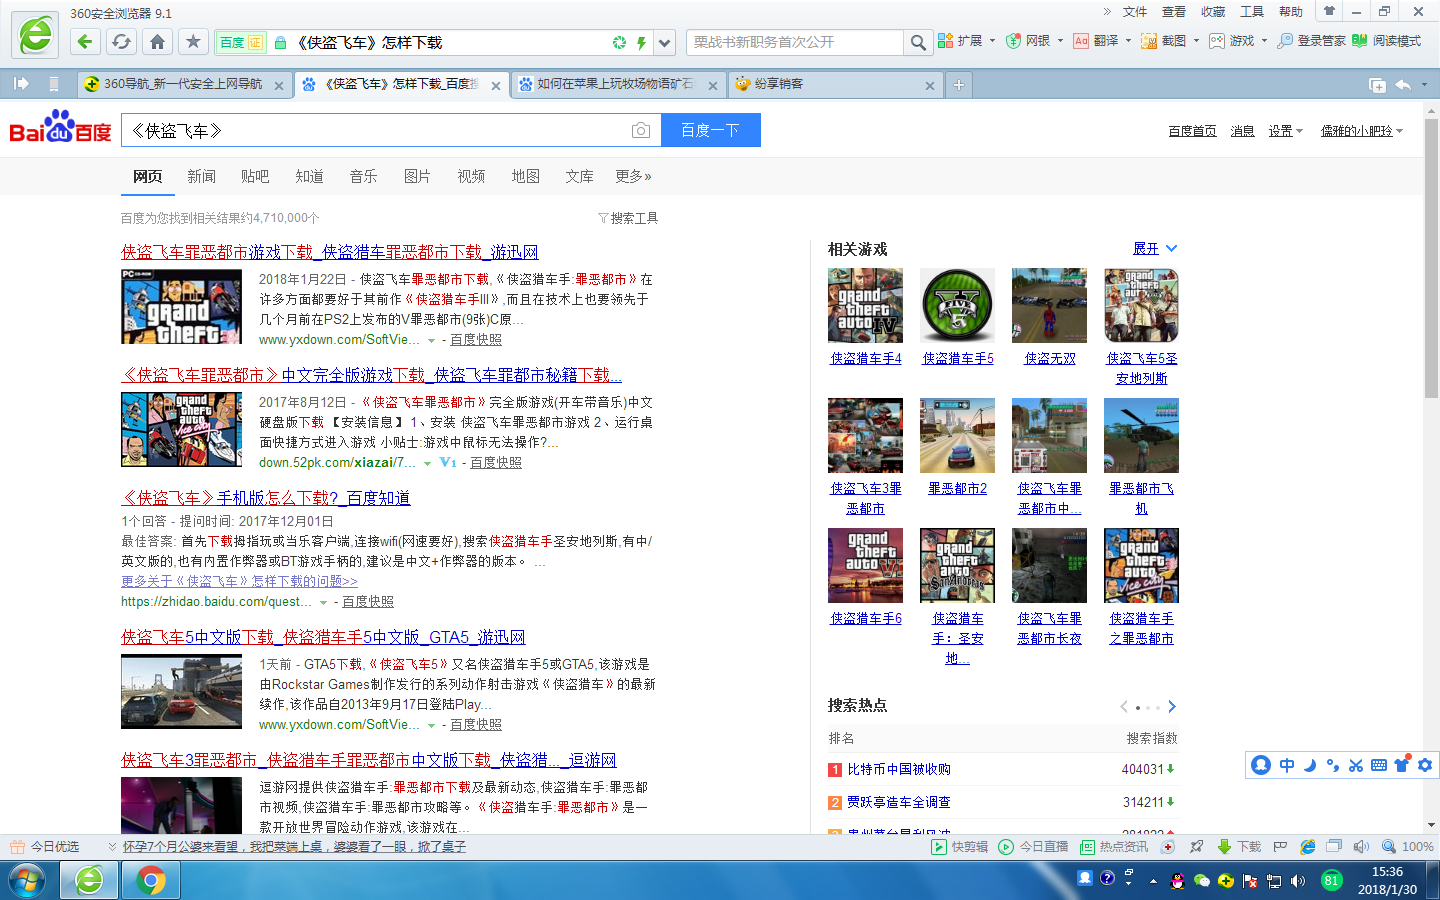Open the IME settings gear icon

1425,765
